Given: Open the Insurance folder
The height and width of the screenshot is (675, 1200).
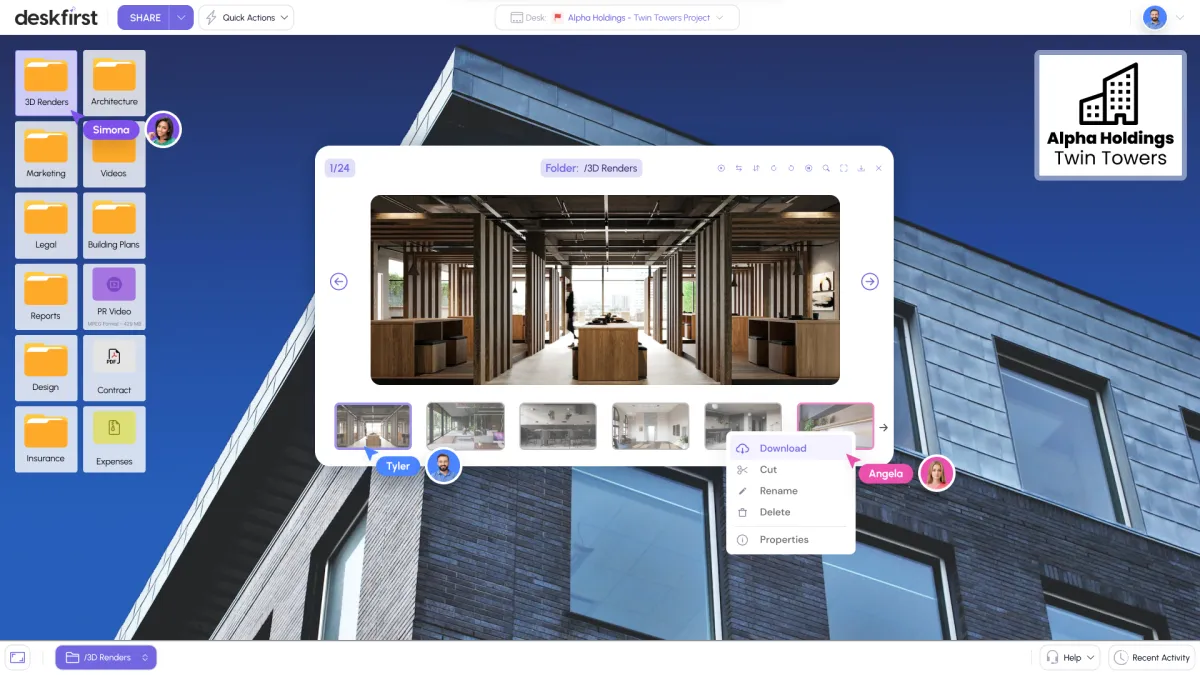Looking at the screenshot, I should (46, 439).
